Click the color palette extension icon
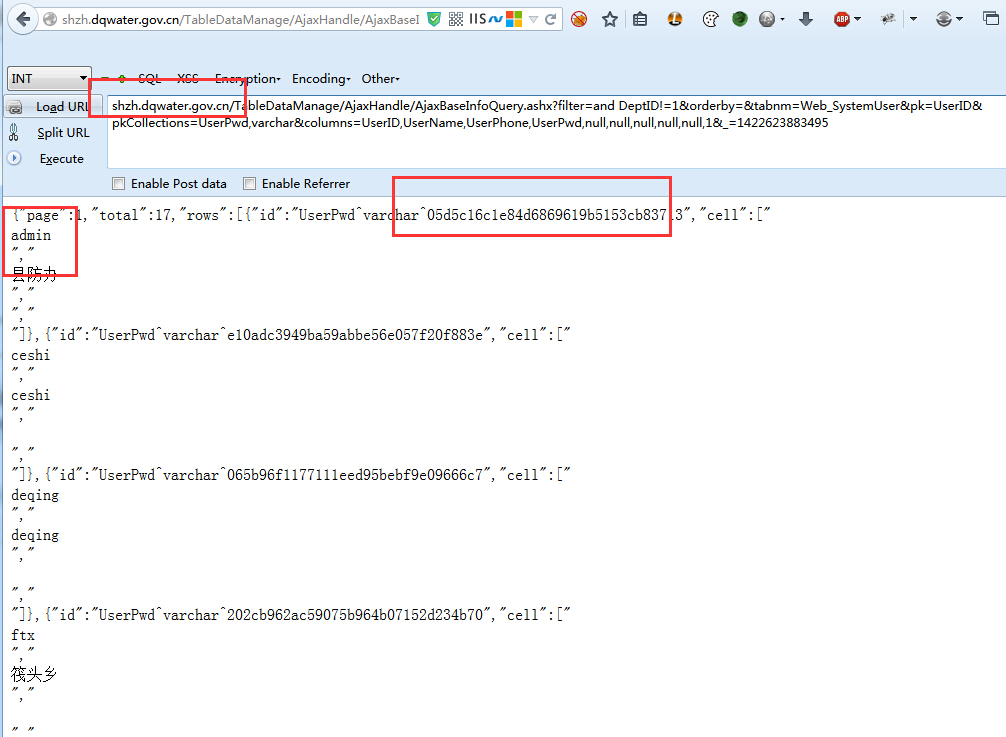Screen dimensions: 1006x737 click(710, 19)
